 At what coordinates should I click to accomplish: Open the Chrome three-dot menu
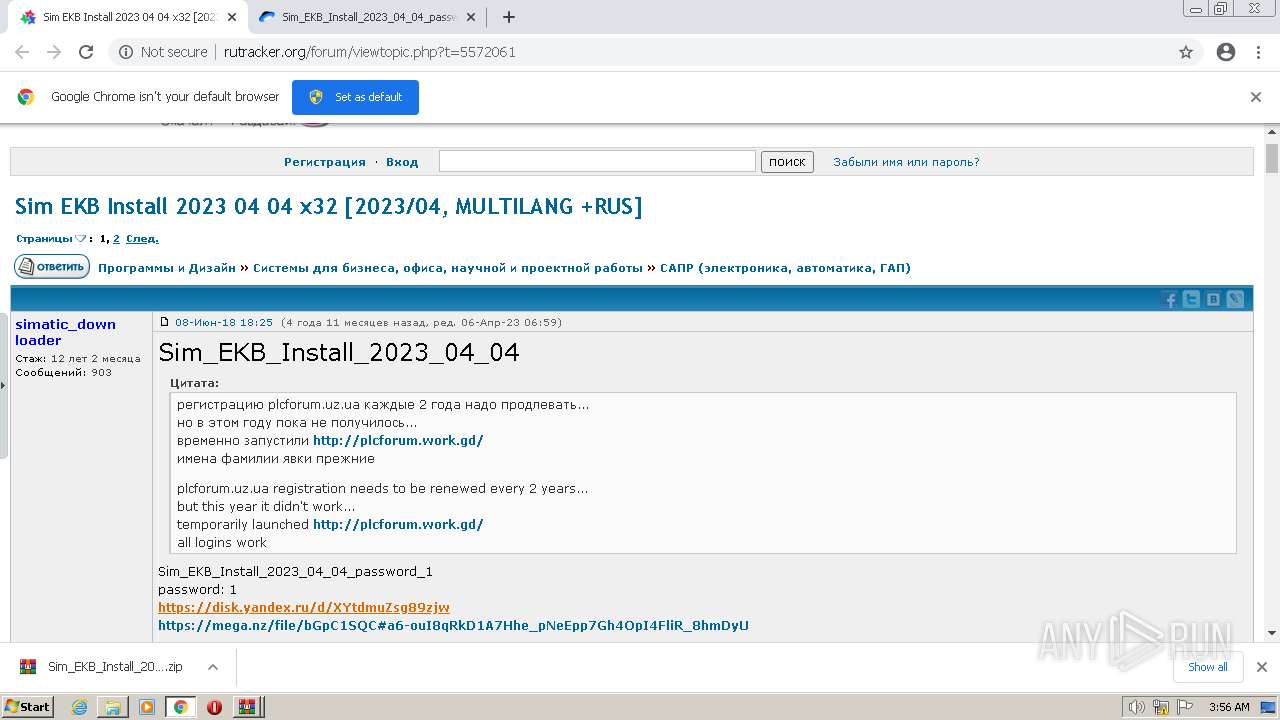click(x=1258, y=52)
